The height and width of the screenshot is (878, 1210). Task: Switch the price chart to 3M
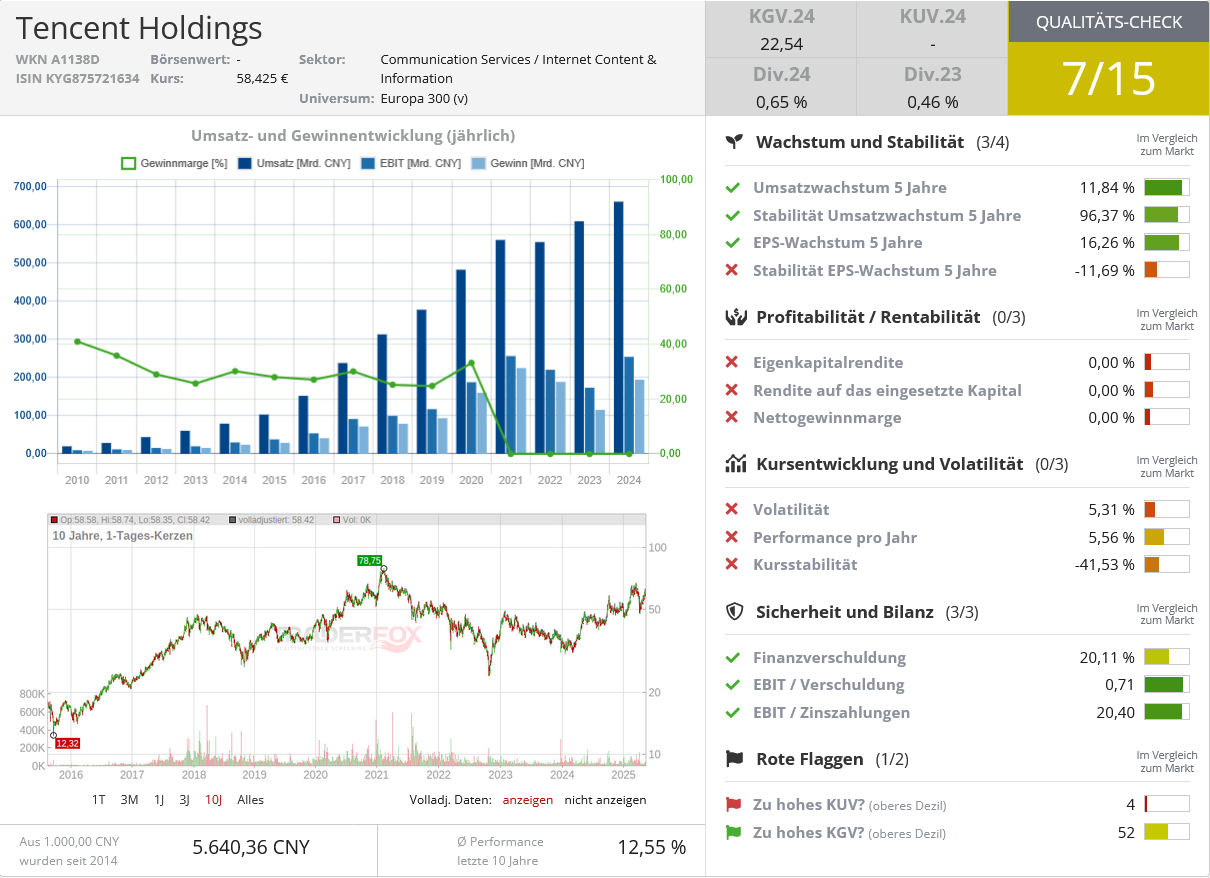click(129, 800)
